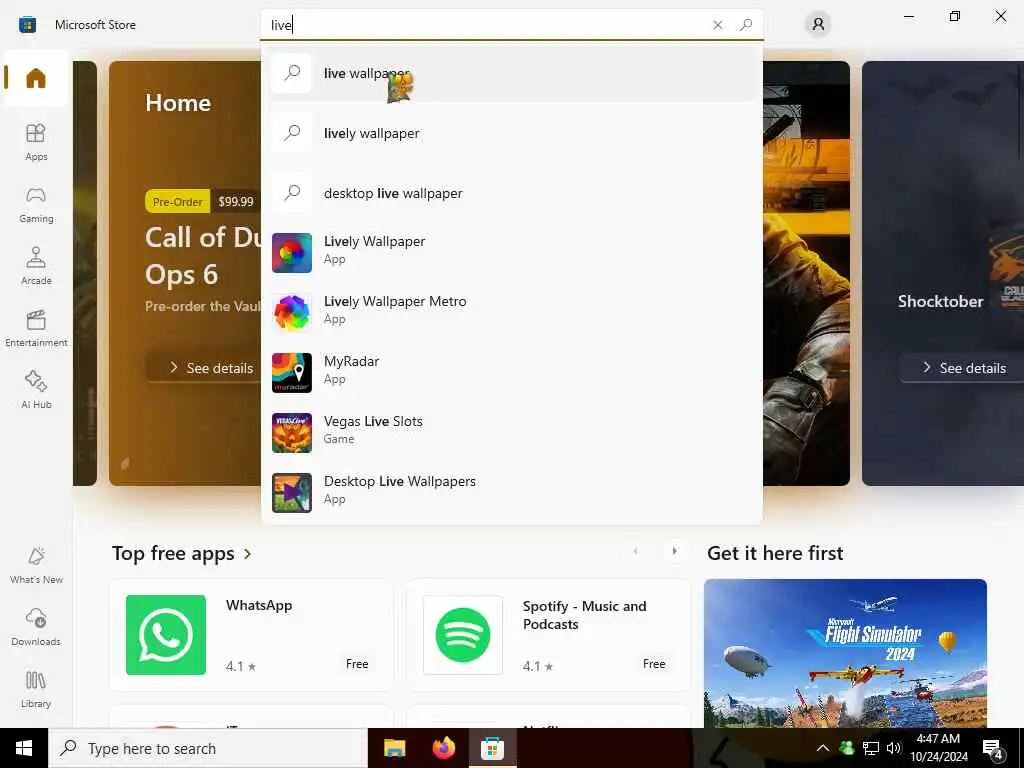Click the $99.99 price tag

236,202
